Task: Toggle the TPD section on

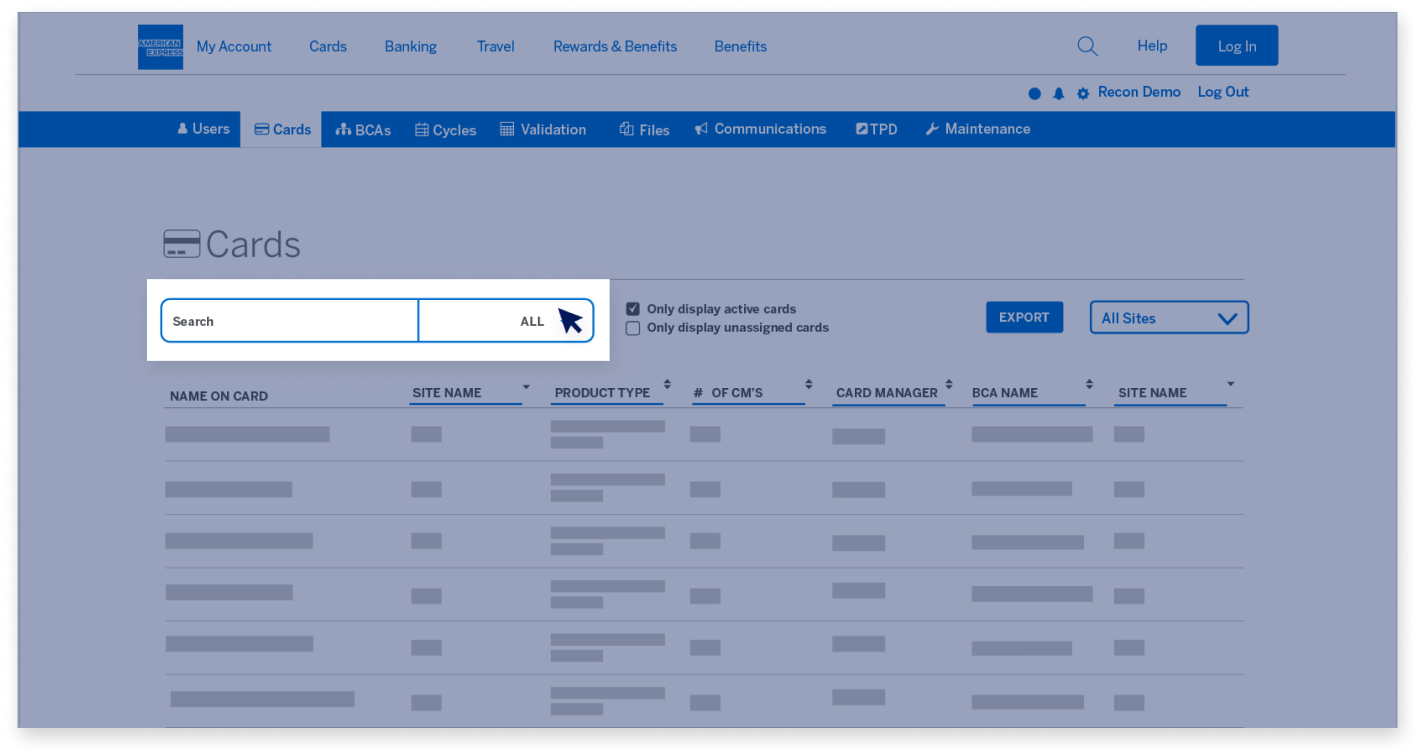Action: coord(861,128)
